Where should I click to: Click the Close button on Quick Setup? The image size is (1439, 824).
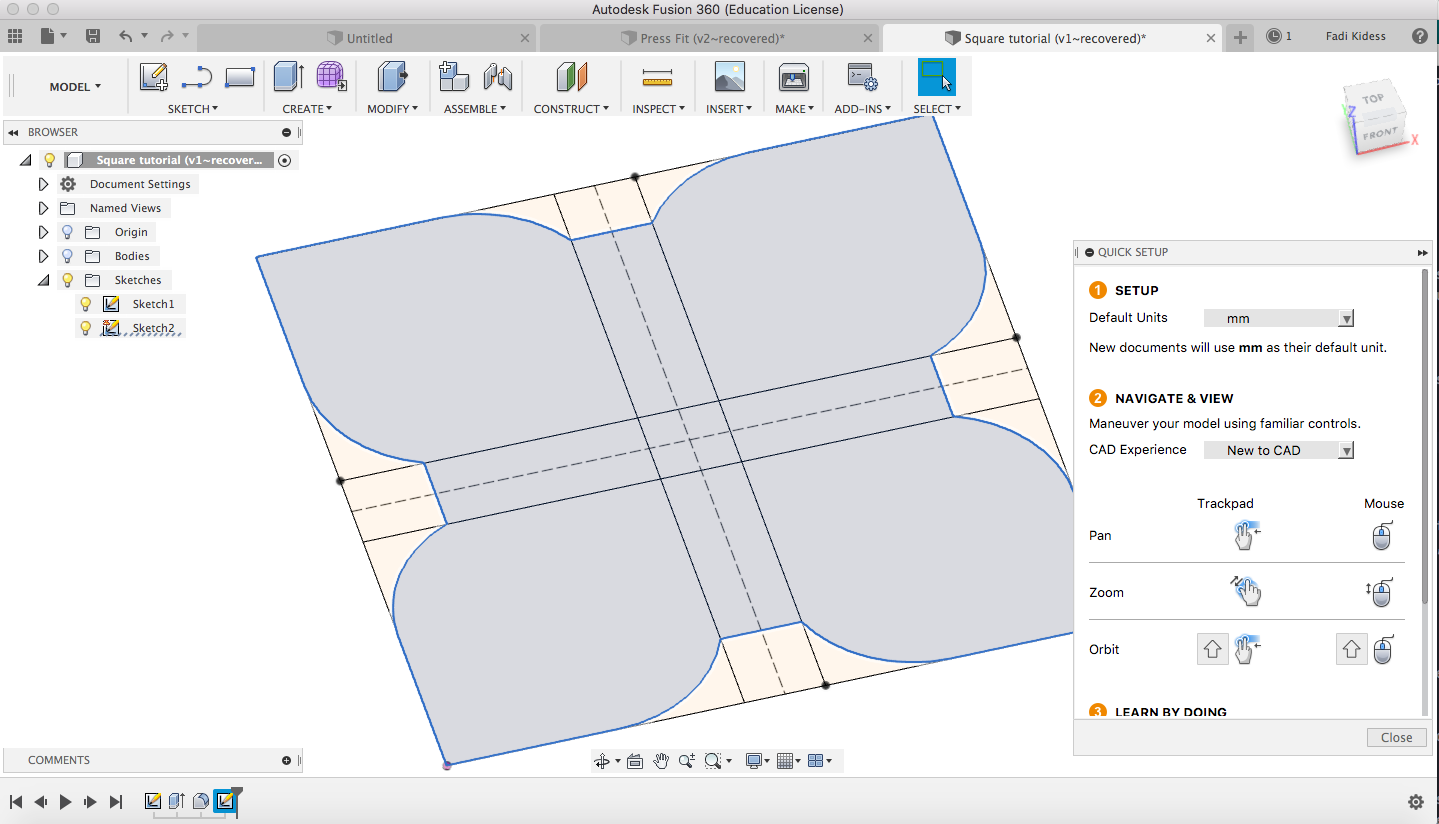click(x=1396, y=737)
